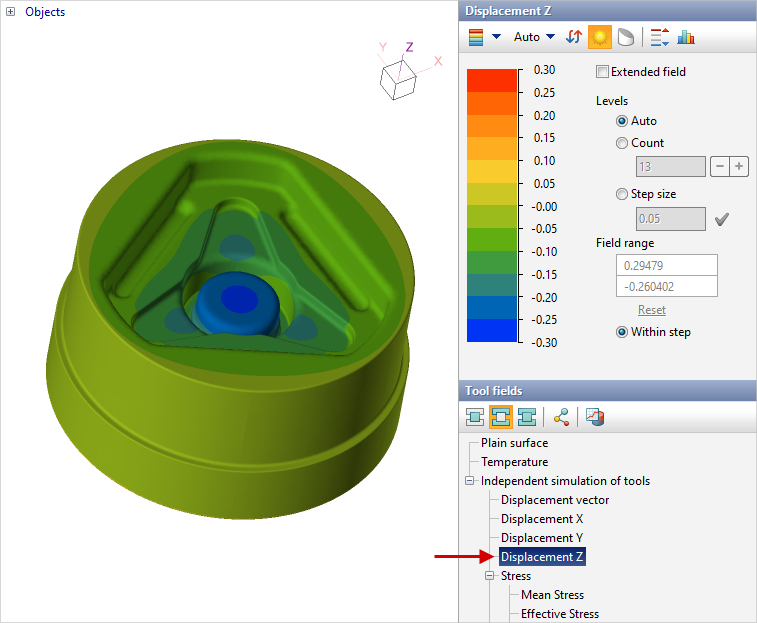Click the plus button to increase the level count
The image size is (757, 623).
click(739, 166)
